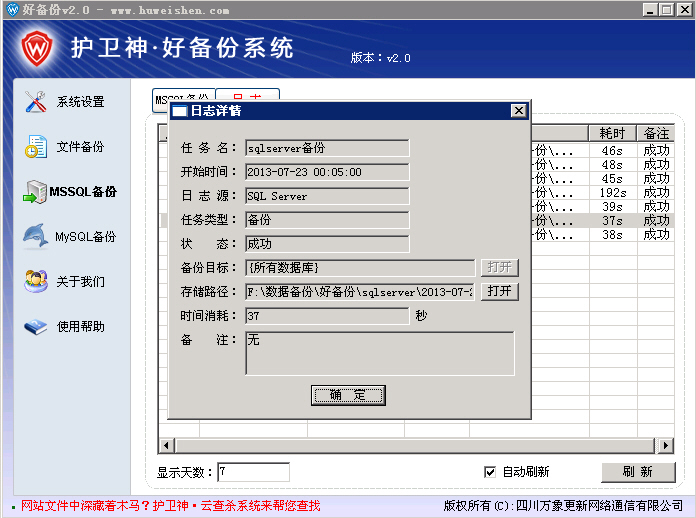
Task: Click 打开 button next to 存储路径
Action: (500, 291)
